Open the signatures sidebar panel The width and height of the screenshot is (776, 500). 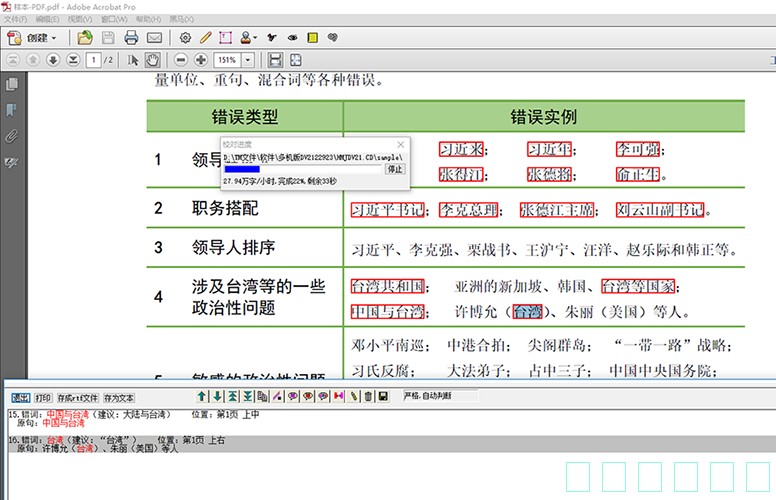coord(12,162)
